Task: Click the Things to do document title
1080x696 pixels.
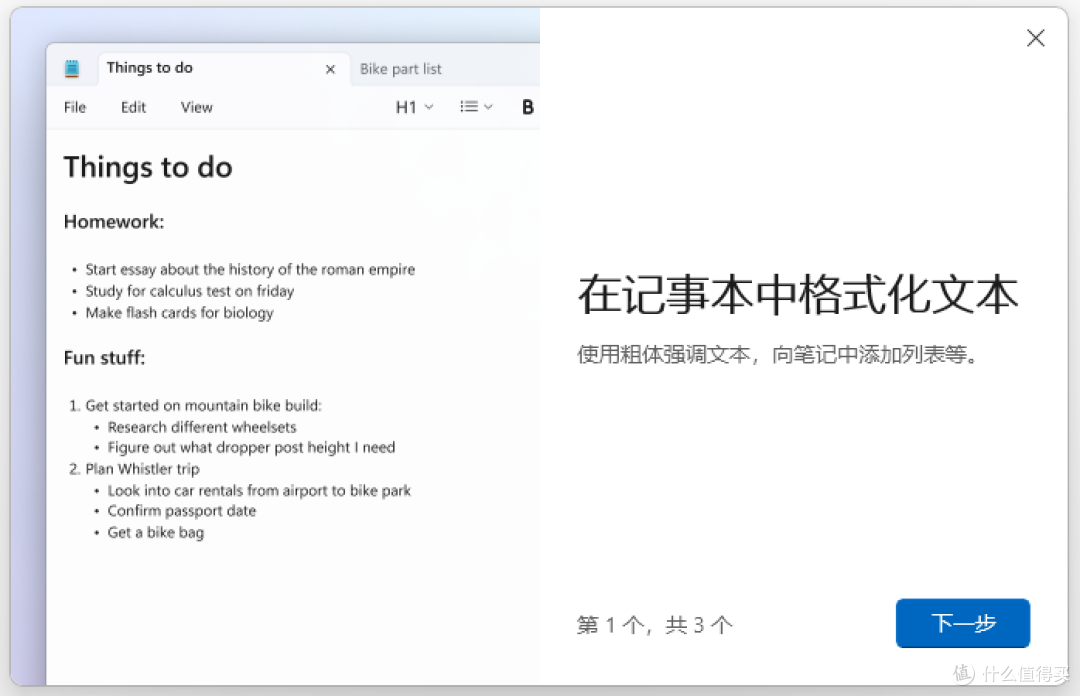Action: pos(148,167)
